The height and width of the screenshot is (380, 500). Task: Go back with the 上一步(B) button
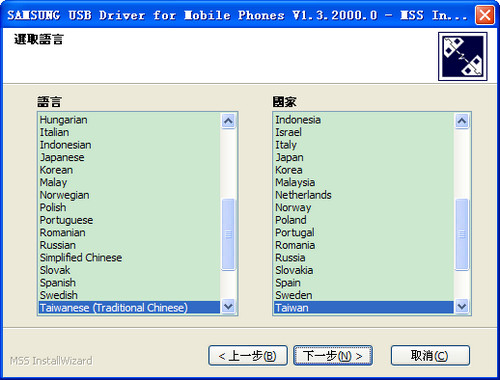point(248,356)
